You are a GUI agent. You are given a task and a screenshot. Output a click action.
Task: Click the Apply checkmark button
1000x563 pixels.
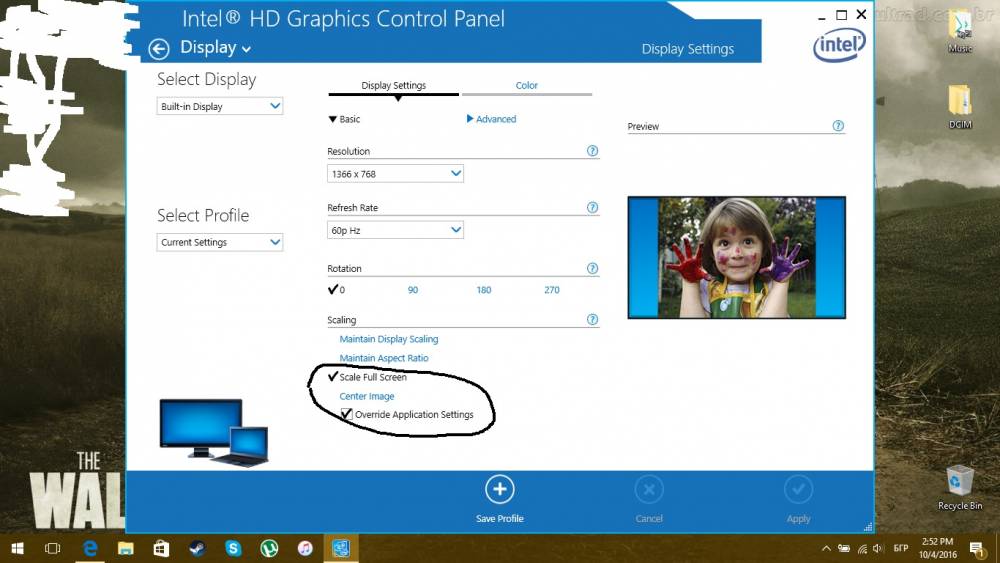[798, 490]
